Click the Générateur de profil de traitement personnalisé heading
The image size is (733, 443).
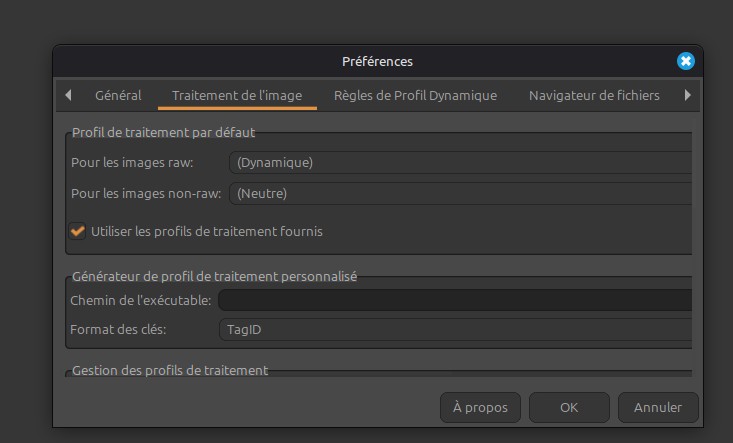[214, 276]
